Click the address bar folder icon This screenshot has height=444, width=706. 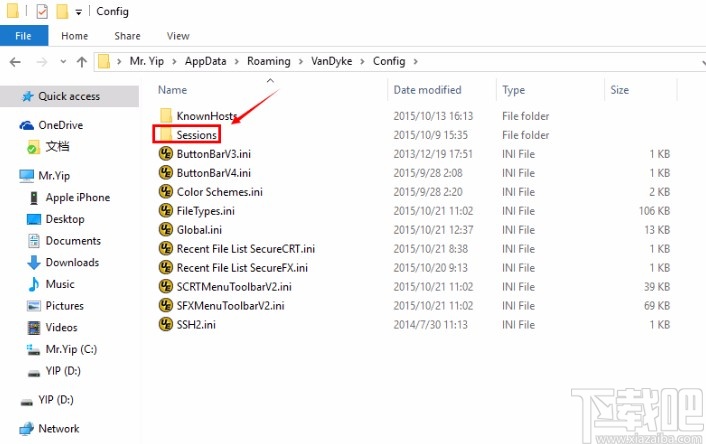coord(104,61)
